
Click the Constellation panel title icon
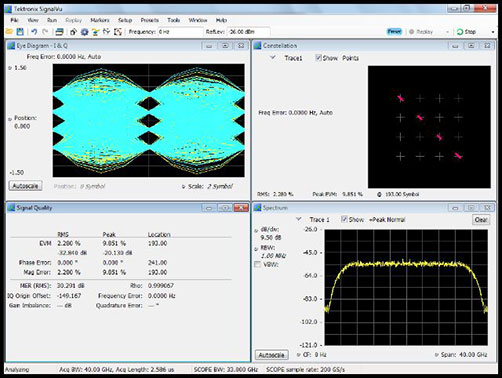(258, 46)
